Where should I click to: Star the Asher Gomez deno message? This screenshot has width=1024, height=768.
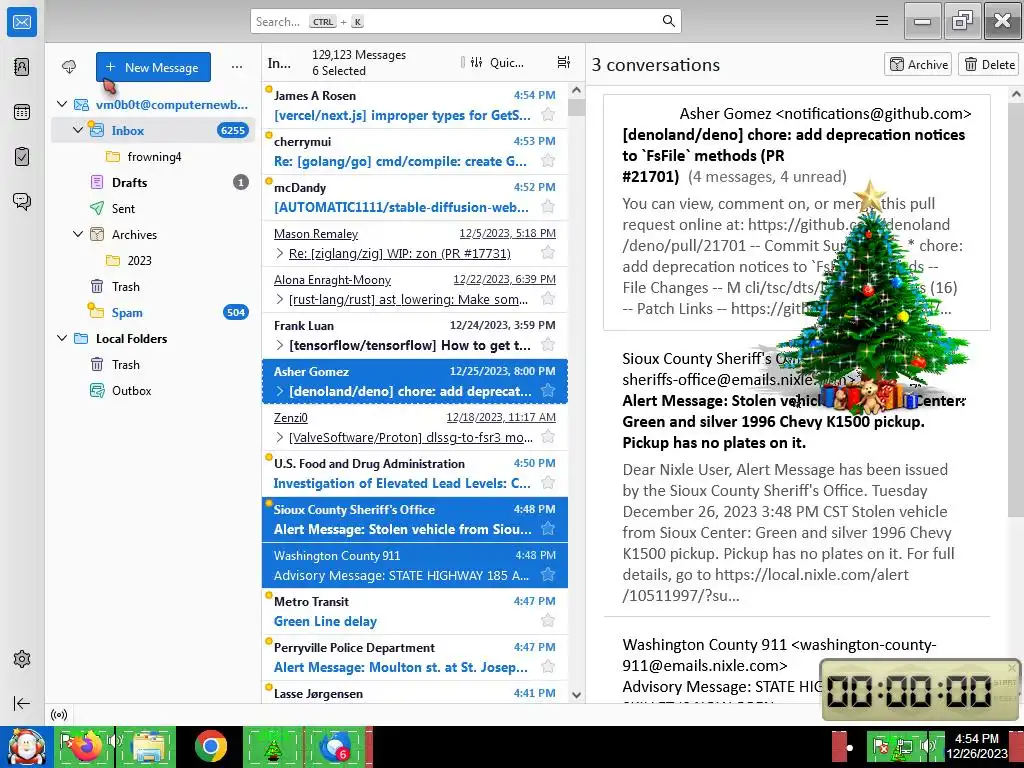(548, 391)
